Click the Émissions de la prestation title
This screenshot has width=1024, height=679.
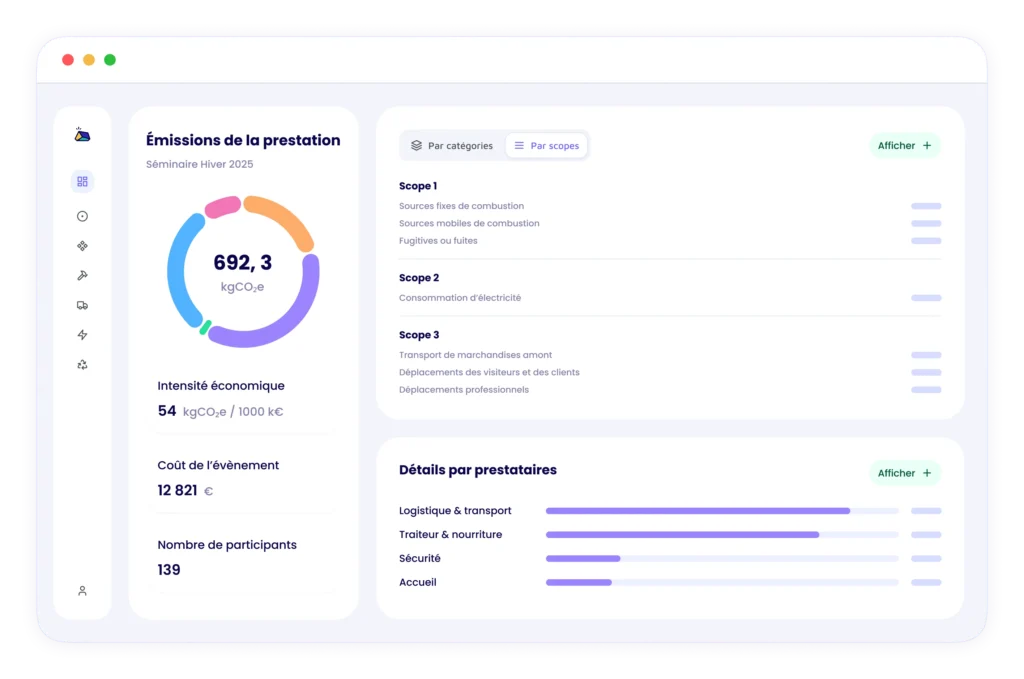[243, 140]
